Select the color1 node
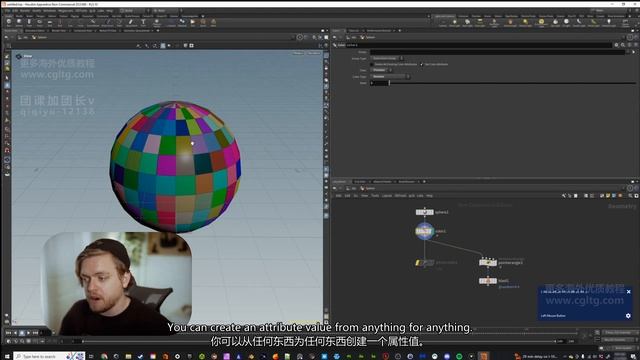640x360 pixels. (424, 231)
